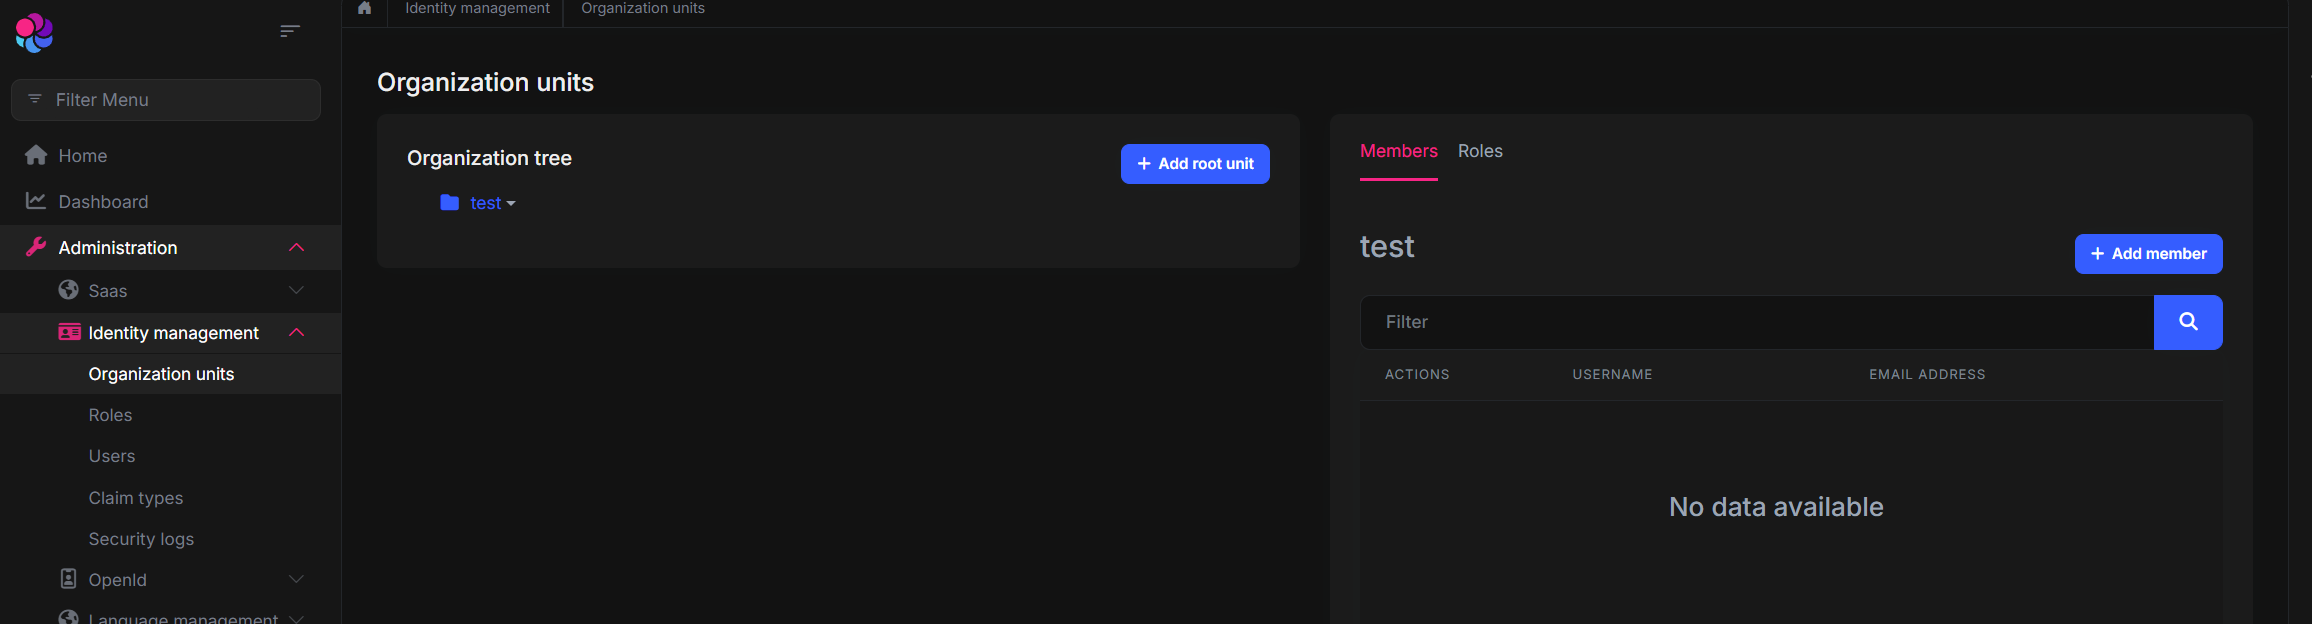Screen dimensions: 2312x624
Task: Click the app logo in sidebar
Action: coord(34,32)
